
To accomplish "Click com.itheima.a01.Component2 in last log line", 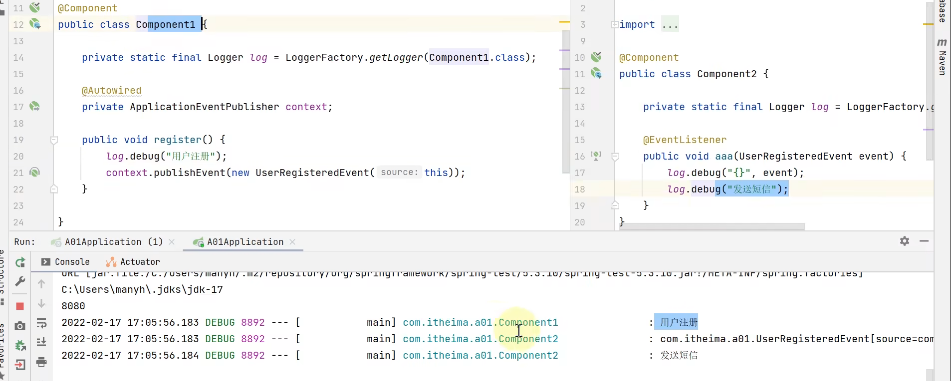I will tap(480, 355).
